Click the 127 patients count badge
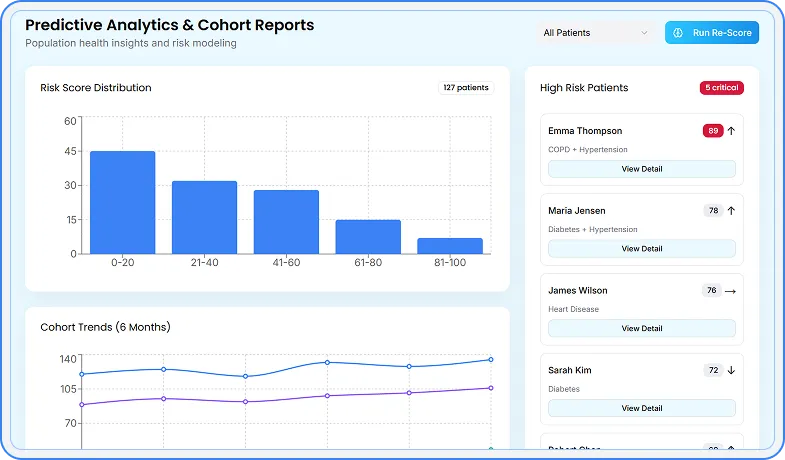 (466, 88)
